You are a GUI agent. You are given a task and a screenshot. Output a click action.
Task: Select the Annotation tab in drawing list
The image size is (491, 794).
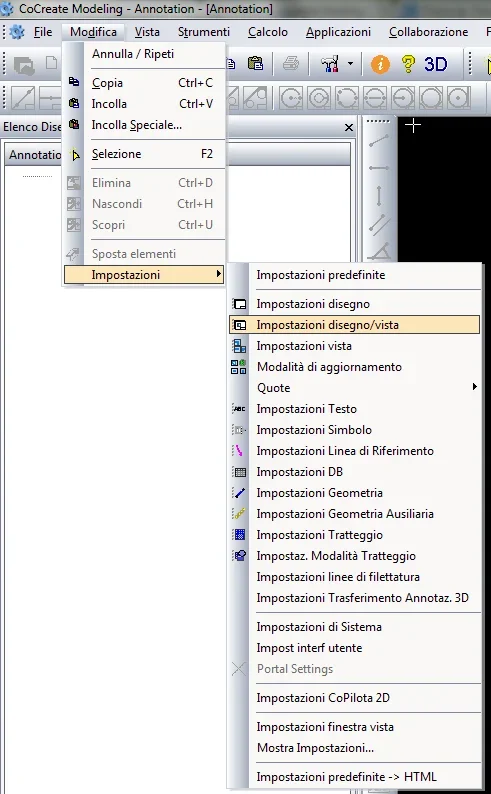point(34,155)
